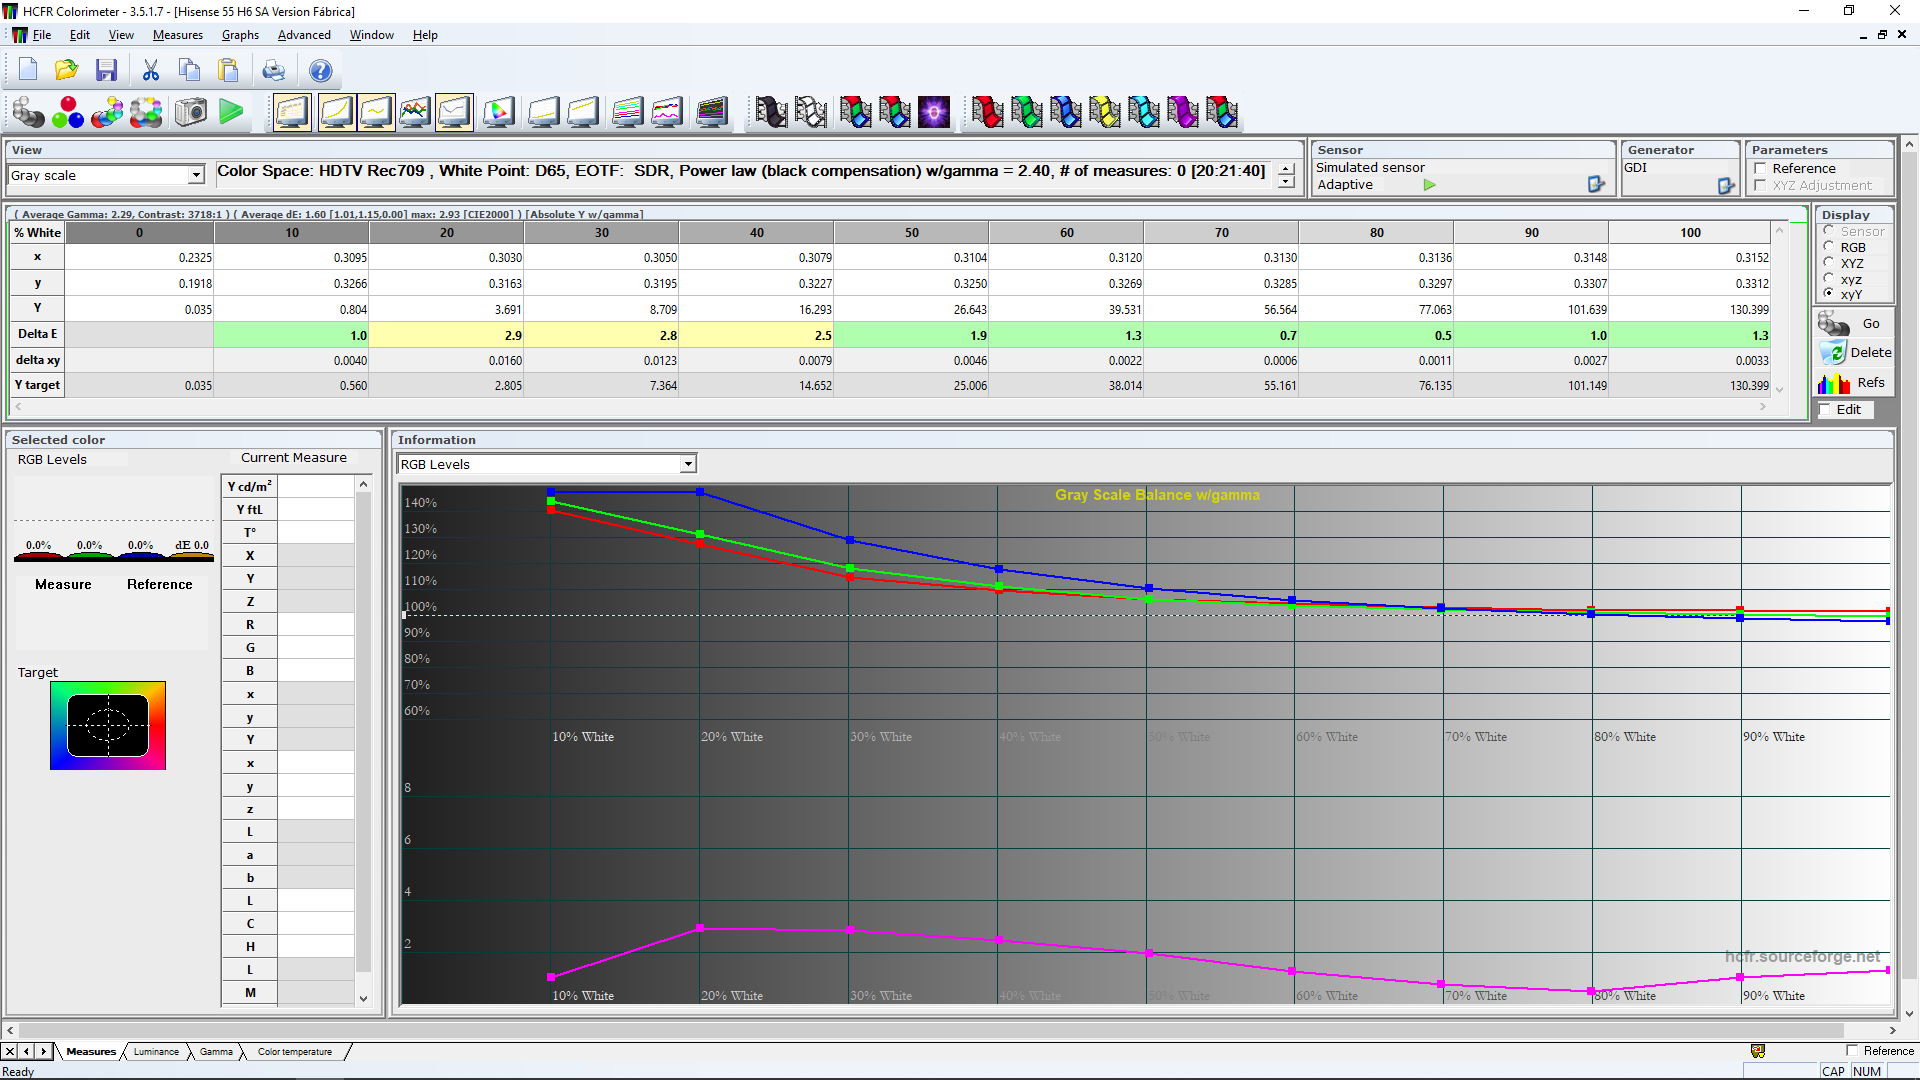Click the scissors Cut icon

point(151,70)
